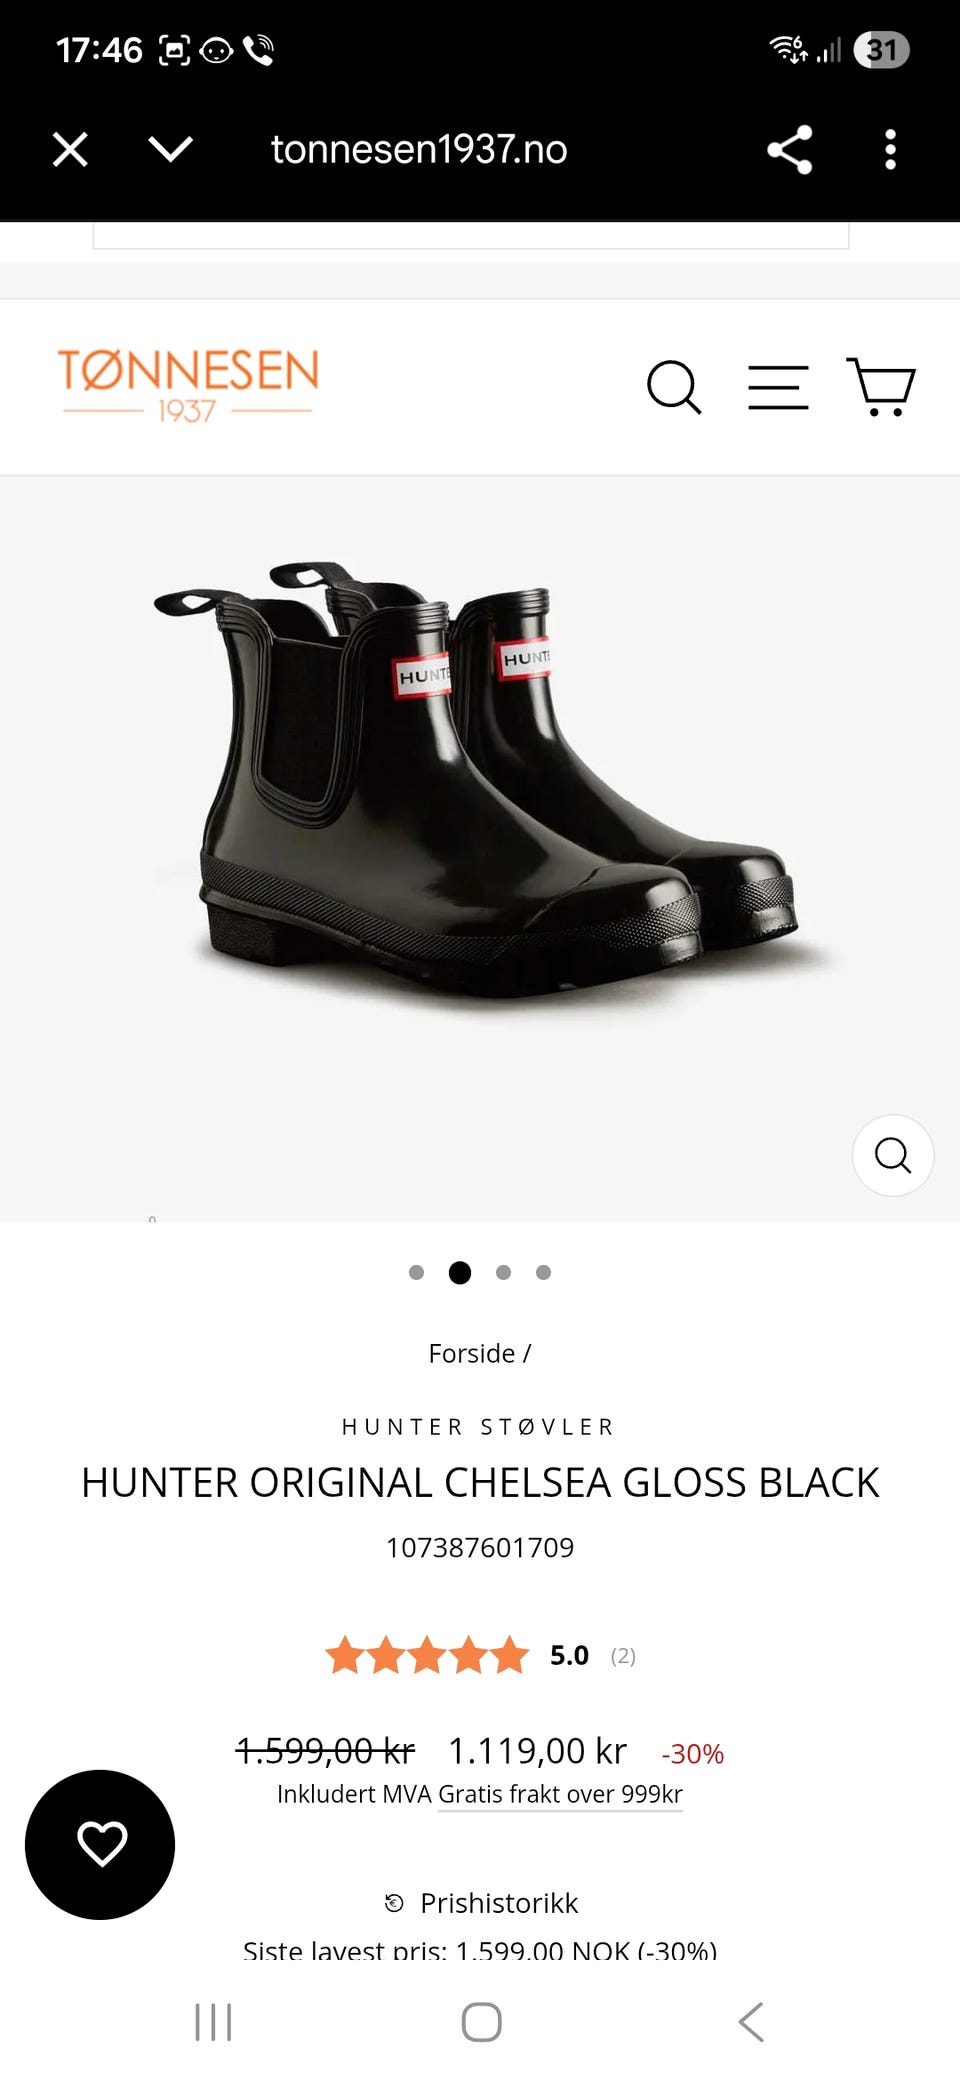Screen dimensions: 960x2080
Task: Open the site search magnifier icon
Action: 674,387
